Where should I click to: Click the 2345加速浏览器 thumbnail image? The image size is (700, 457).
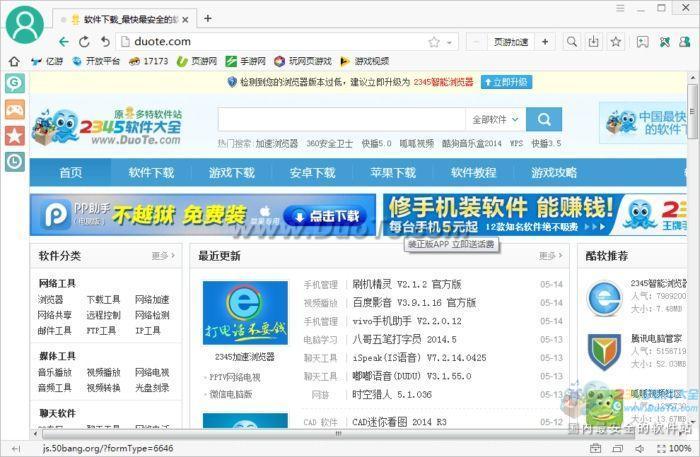coord(245,313)
